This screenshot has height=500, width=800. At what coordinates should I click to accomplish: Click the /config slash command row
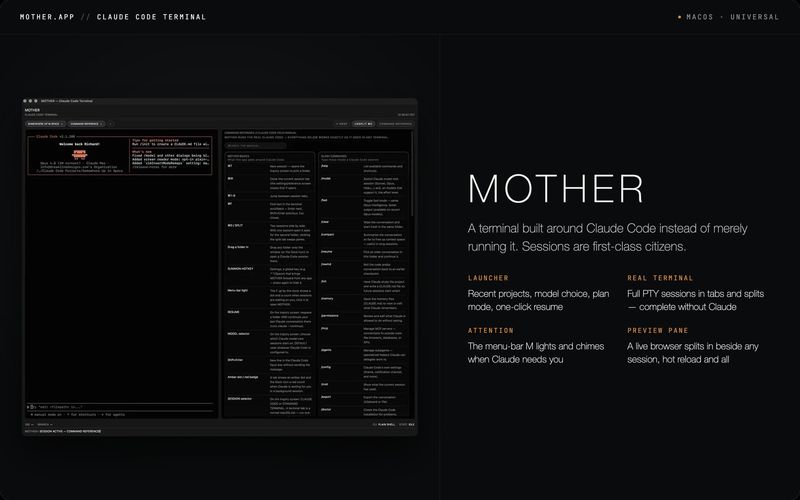click(x=363, y=371)
